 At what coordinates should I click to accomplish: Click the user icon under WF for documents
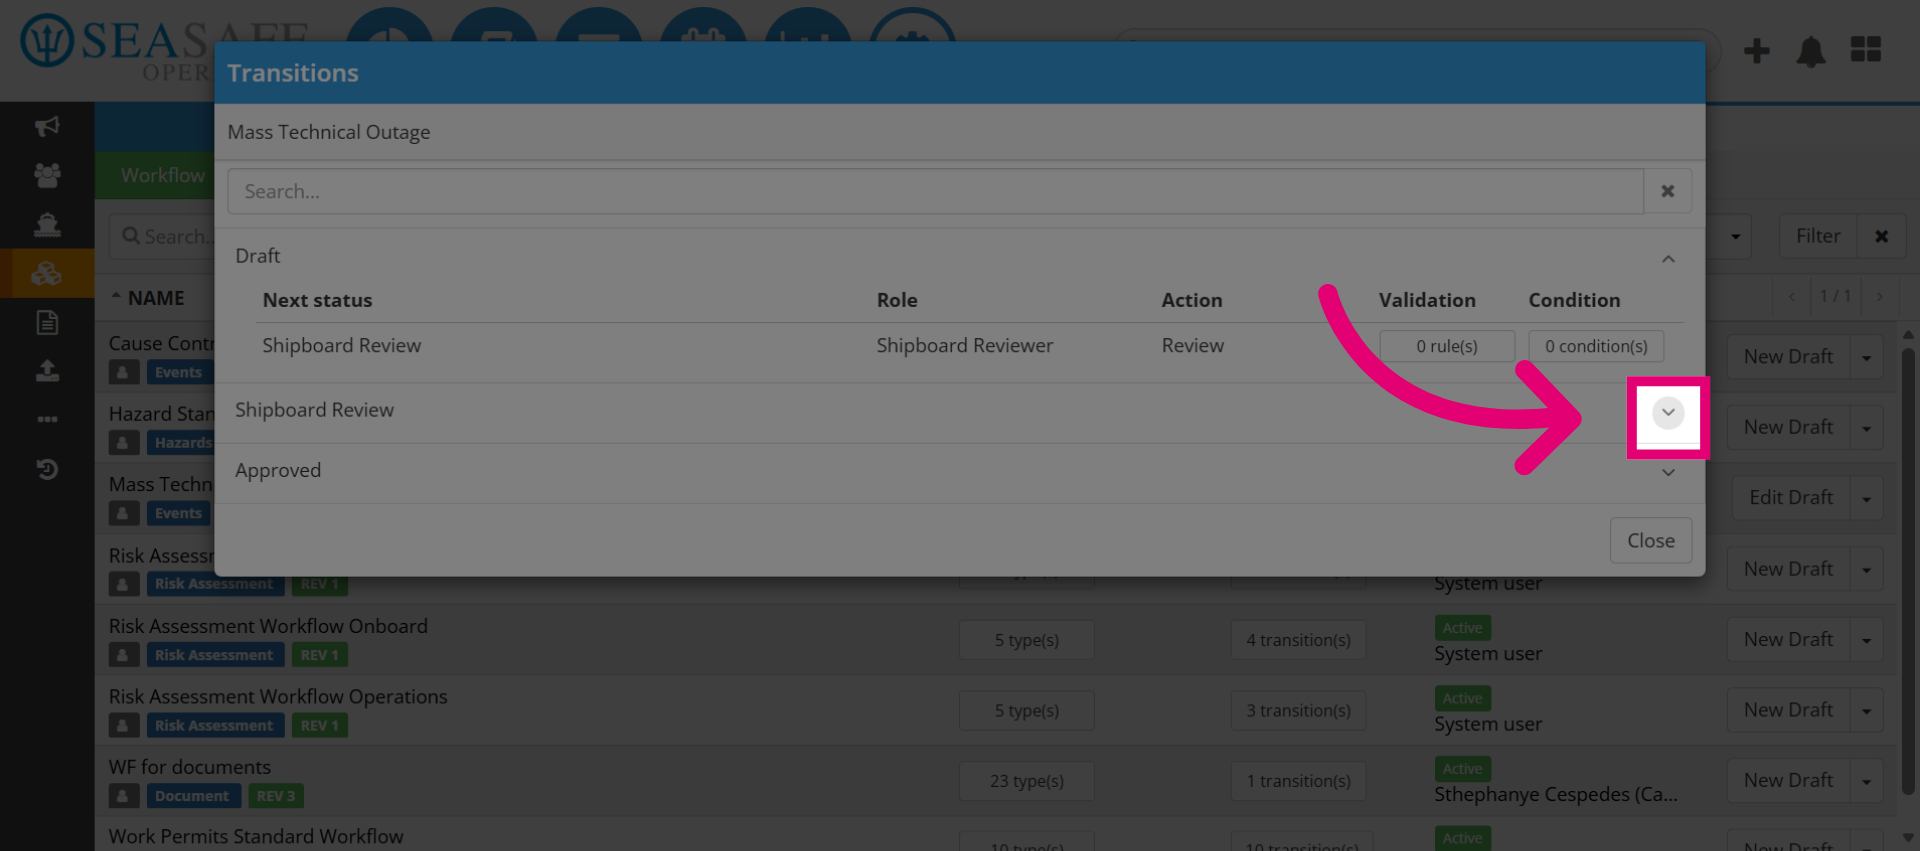(123, 796)
